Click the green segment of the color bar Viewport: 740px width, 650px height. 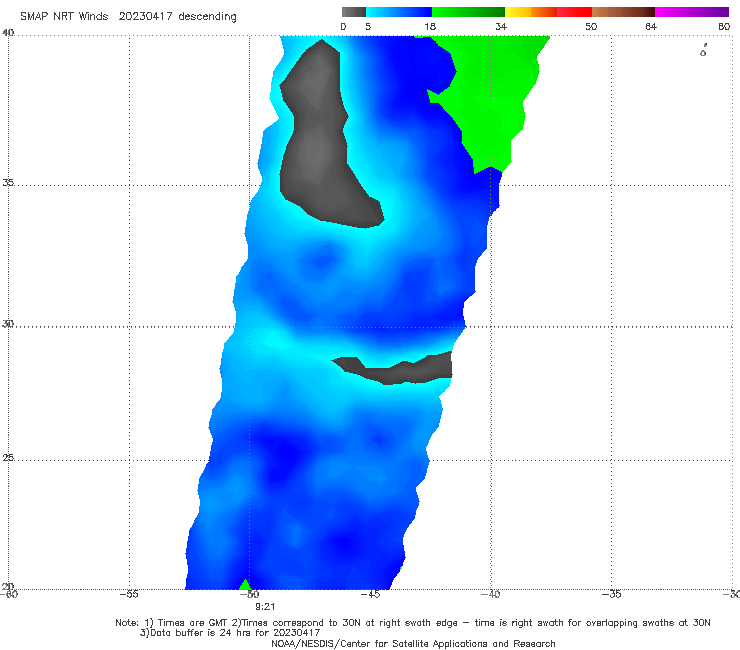(x=468, y=12)
